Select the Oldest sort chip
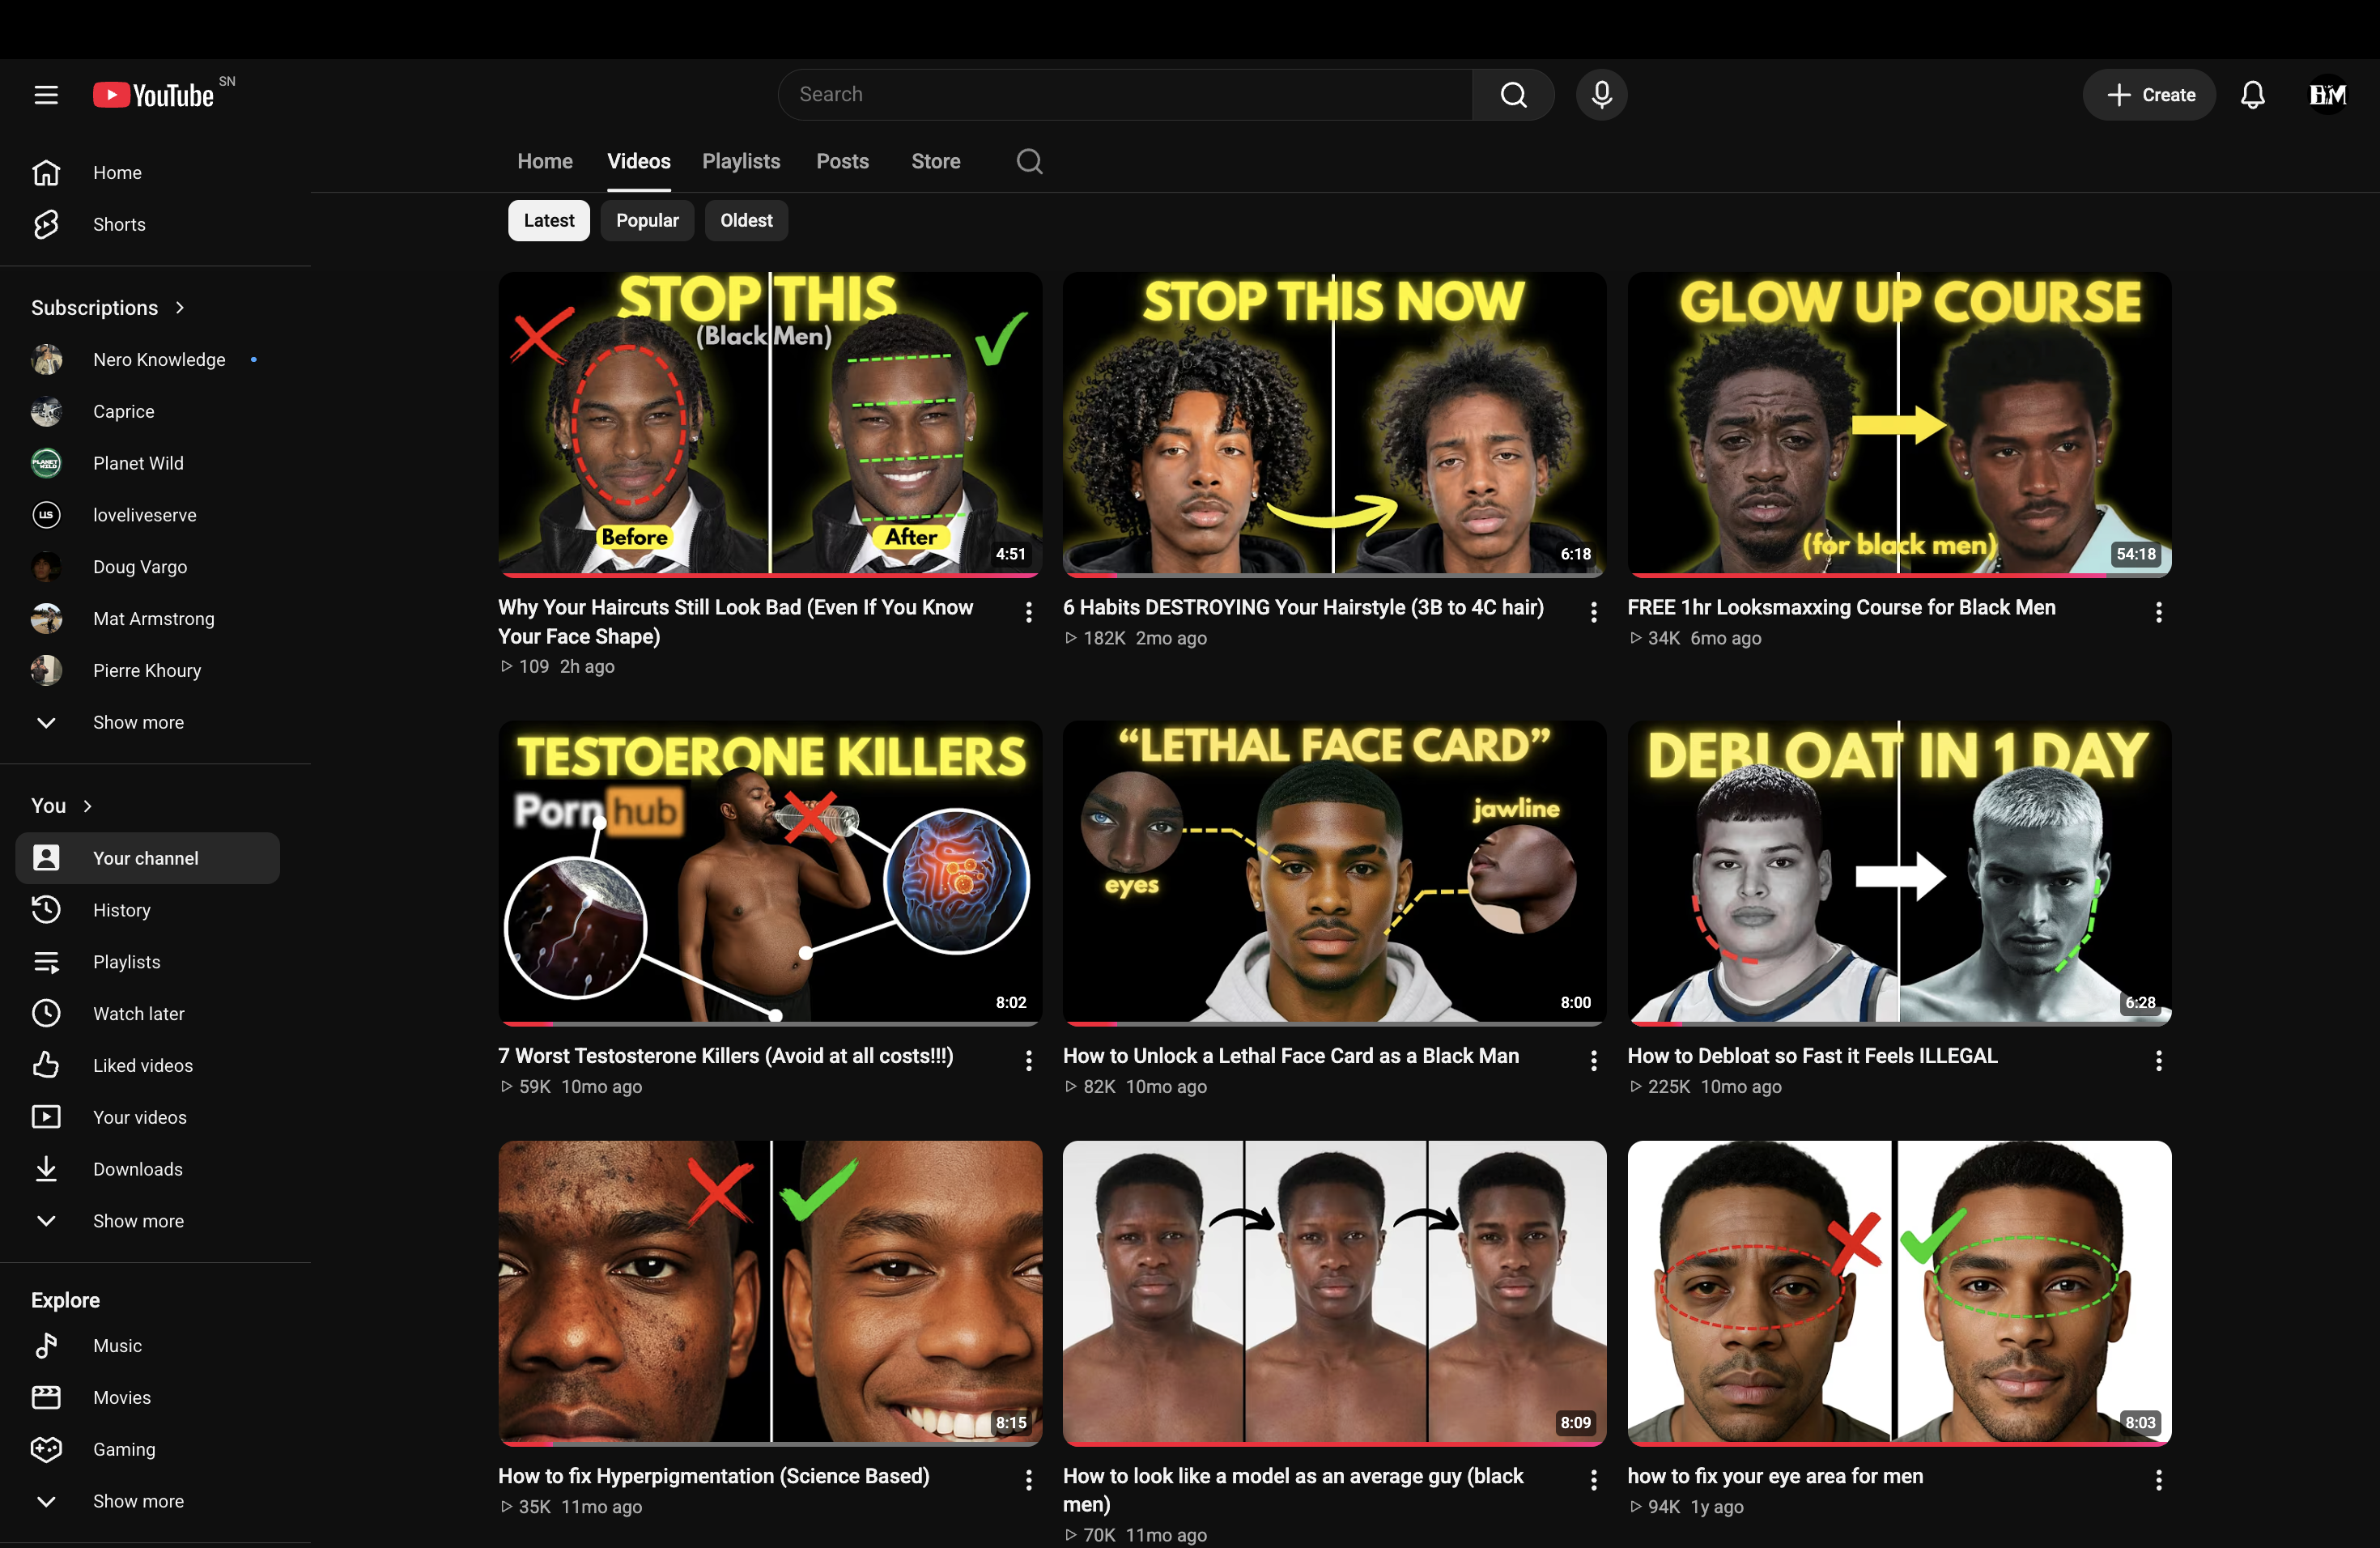Viewport: 2380px width, 1548px height. (x=746, y=220)
